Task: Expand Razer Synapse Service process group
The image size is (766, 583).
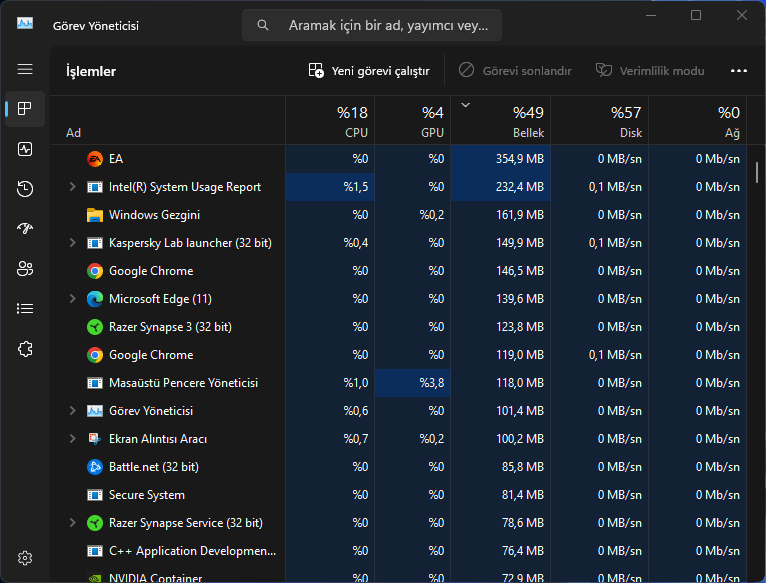Action: (x=72, y=523)
